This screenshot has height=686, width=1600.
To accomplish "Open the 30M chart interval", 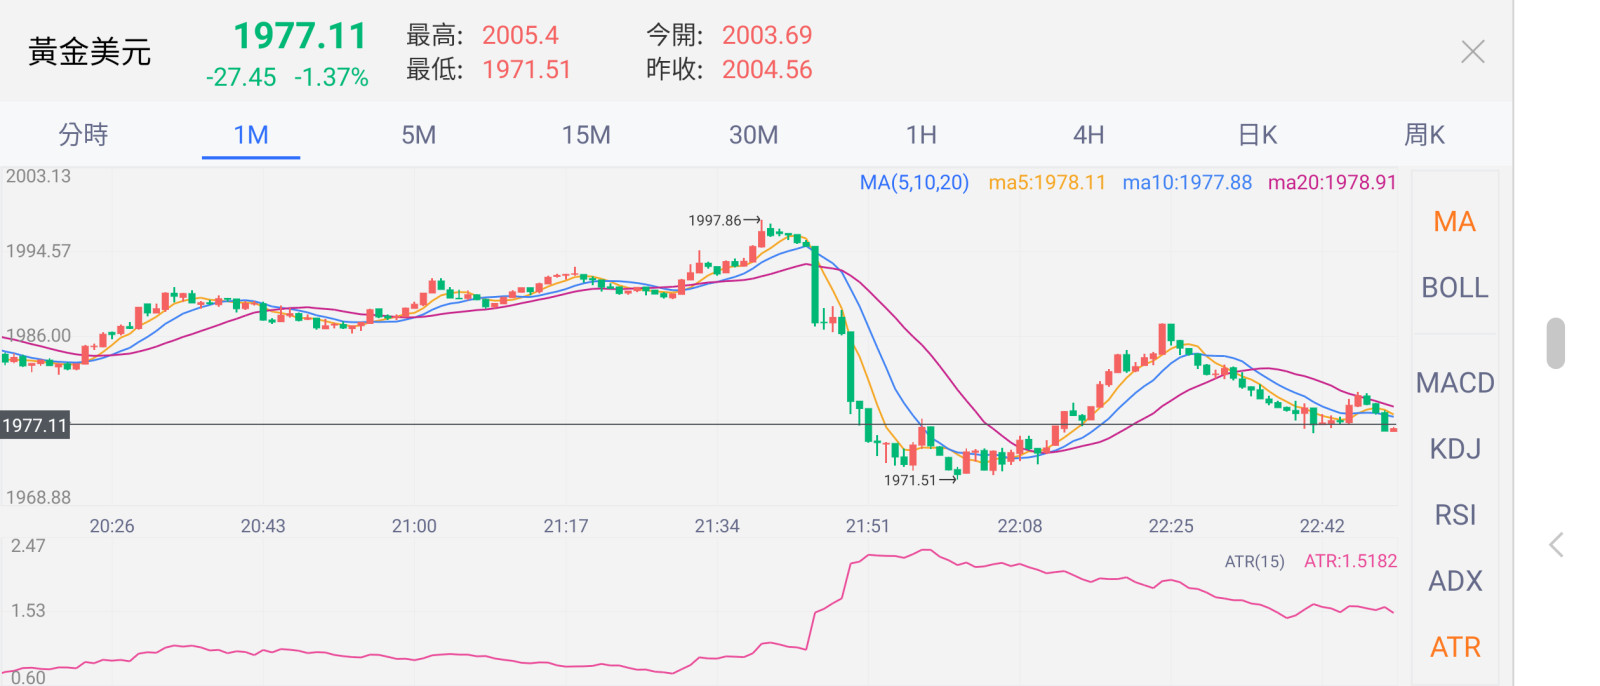I will pos(754,135).
